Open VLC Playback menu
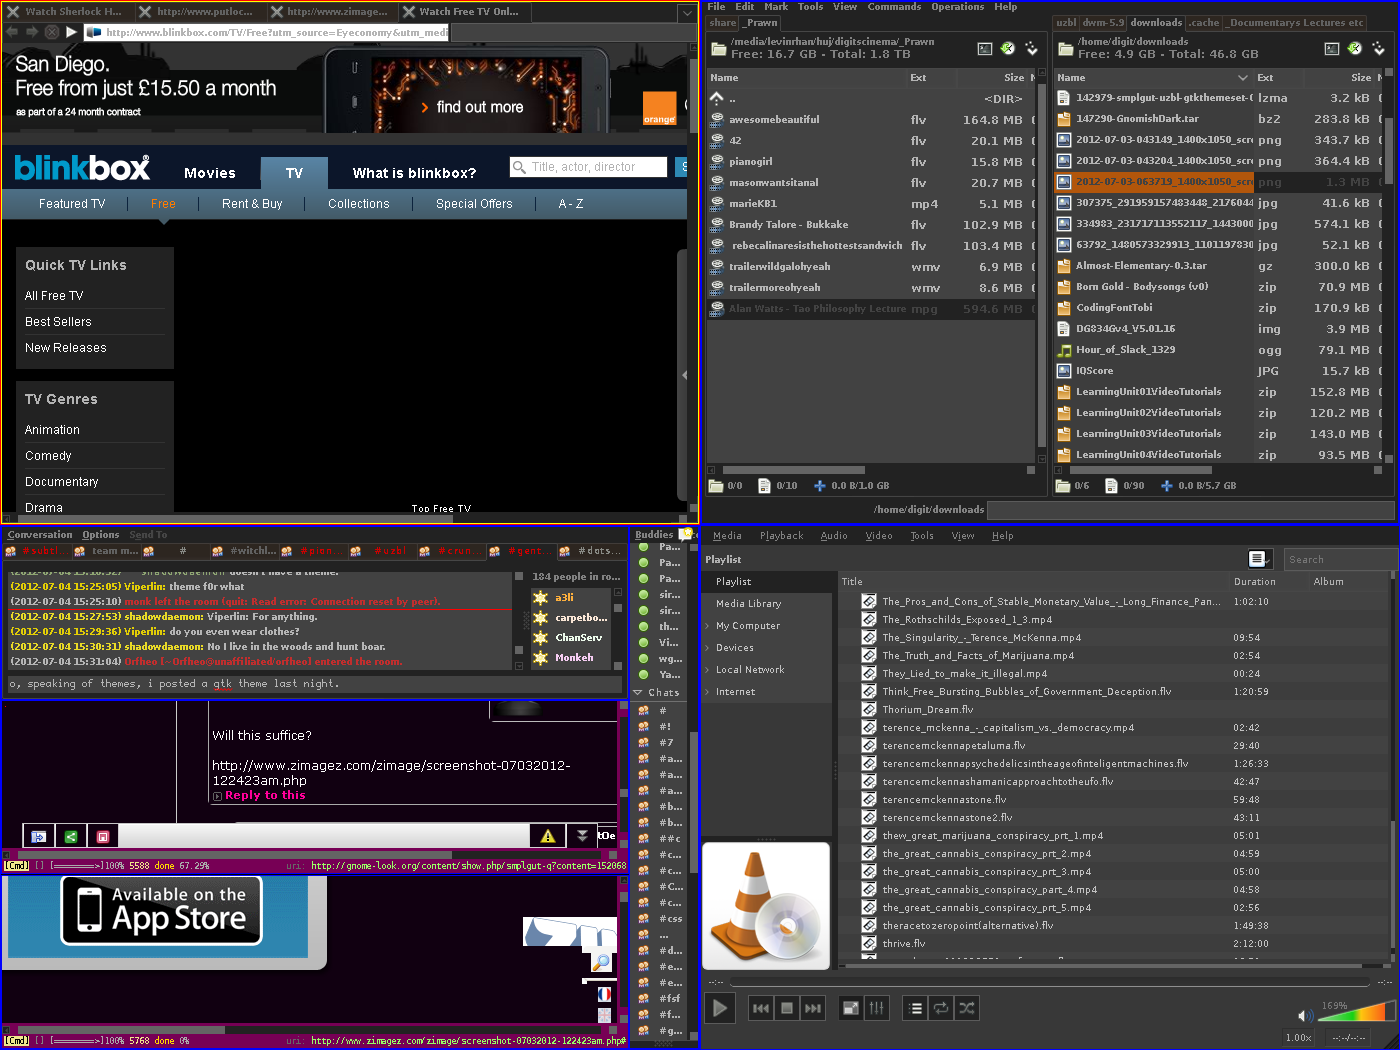 pyautogui.click(x=781, y=536)
